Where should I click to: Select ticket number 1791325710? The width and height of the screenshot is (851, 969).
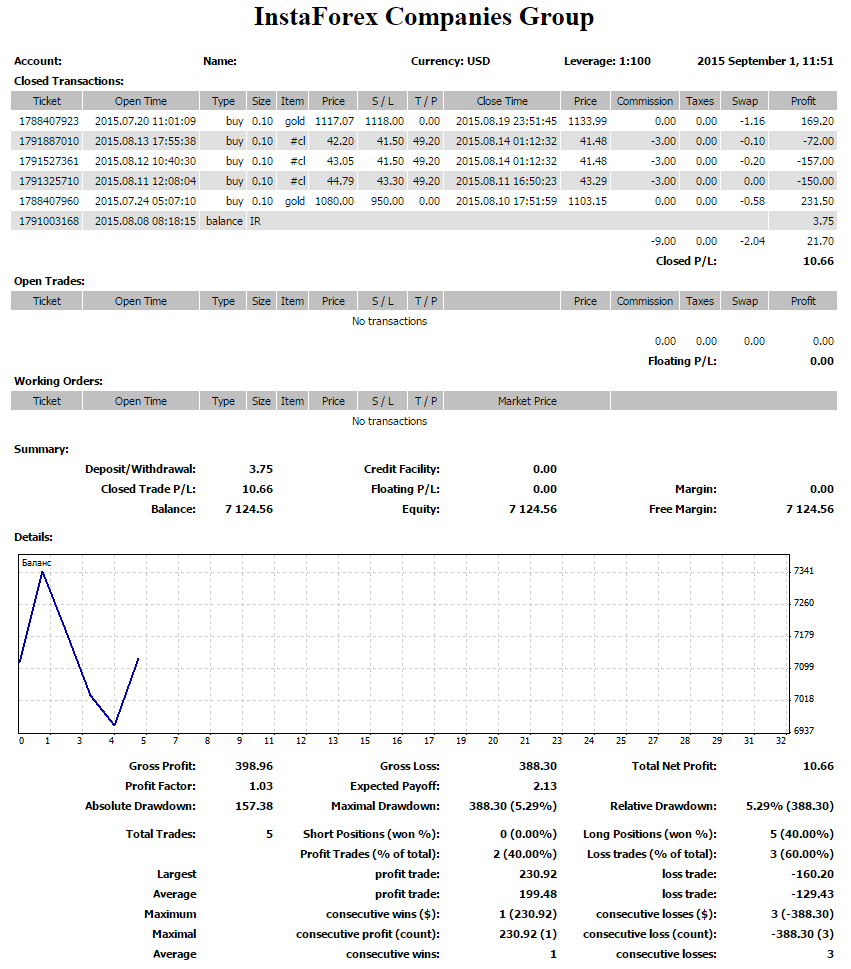(x=49, y=181)
